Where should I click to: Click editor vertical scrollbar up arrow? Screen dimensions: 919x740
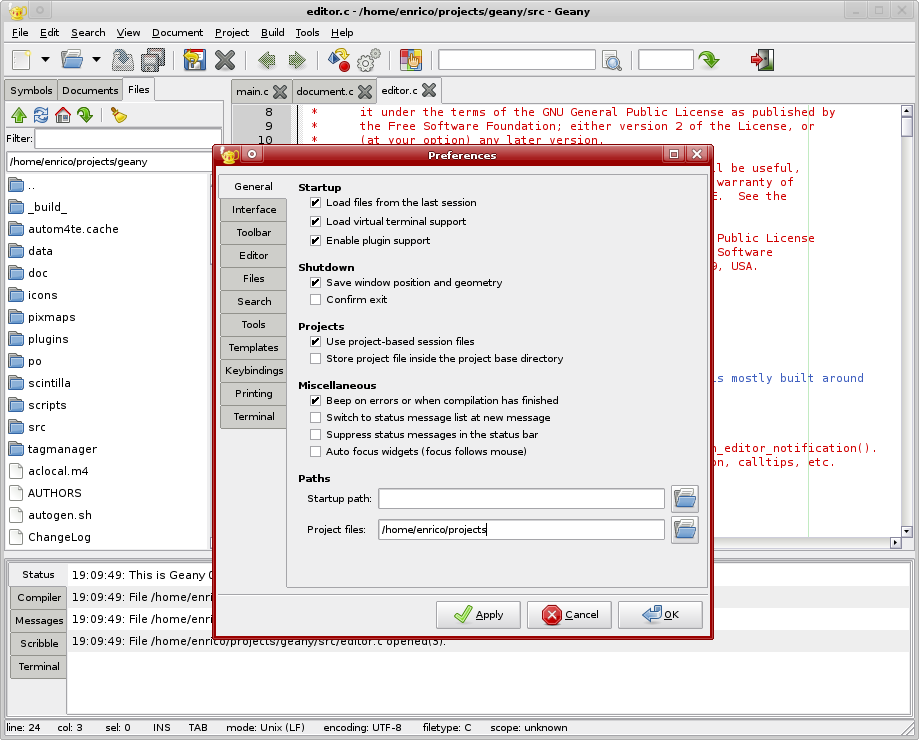pyautogui.click(x=907, y=111)
